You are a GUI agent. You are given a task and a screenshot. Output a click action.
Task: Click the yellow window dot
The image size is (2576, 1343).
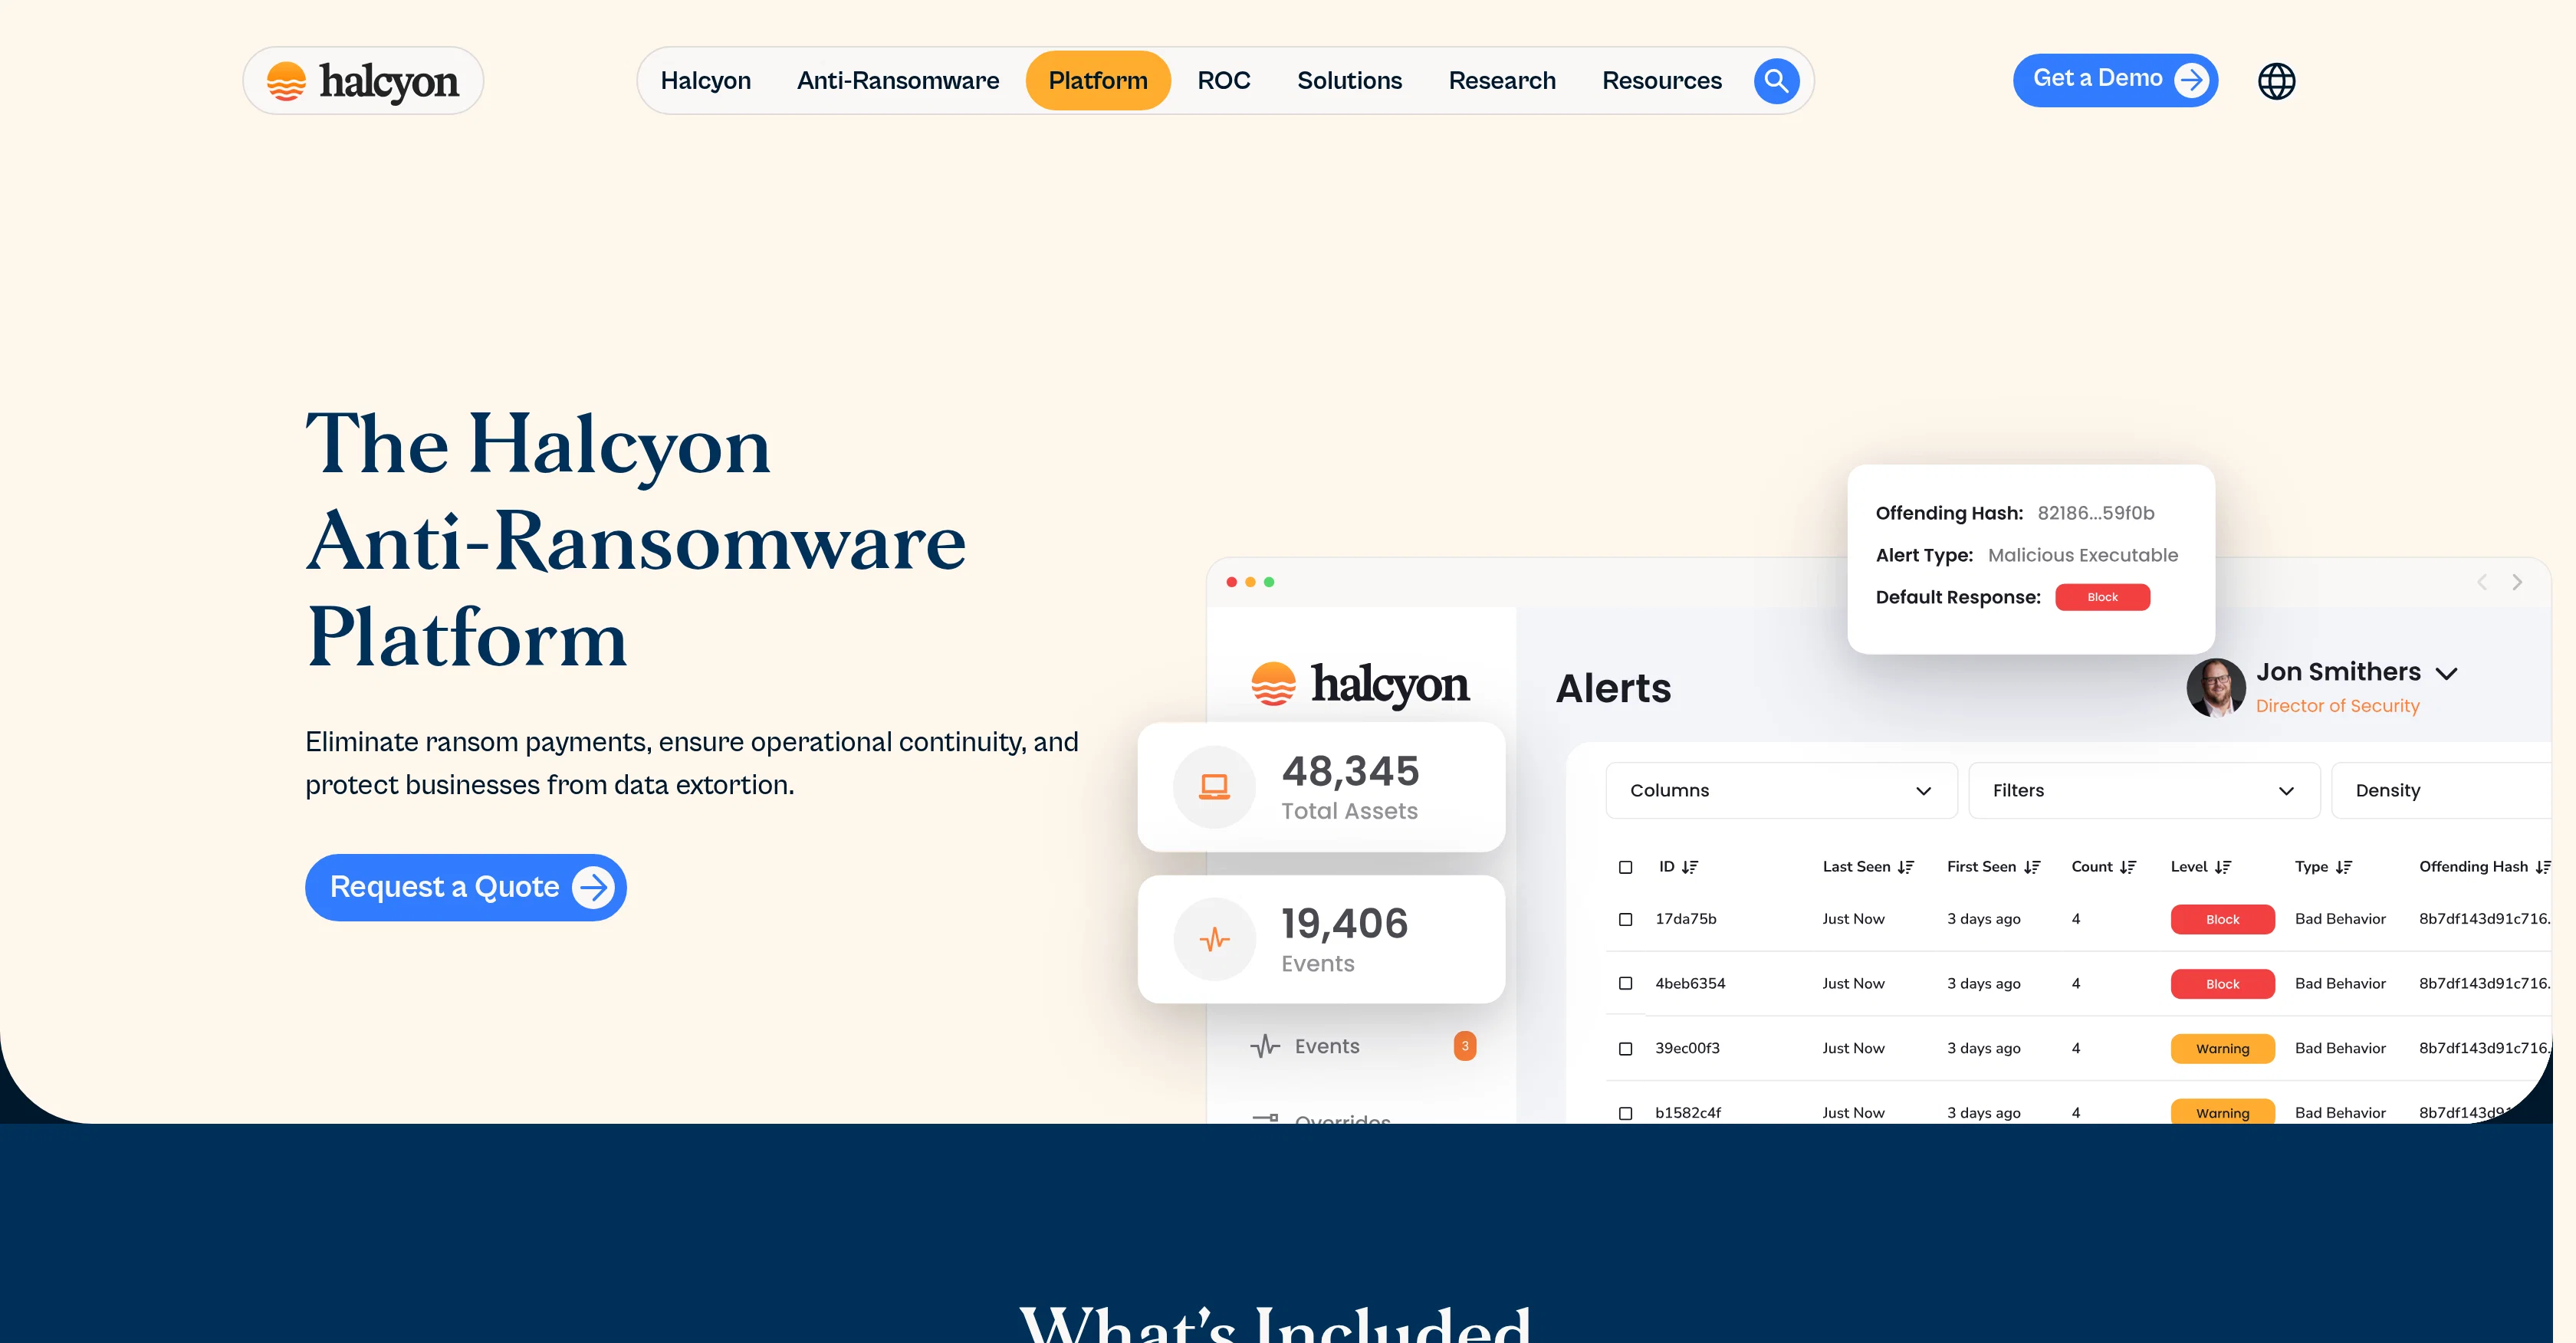[1250, 582]
